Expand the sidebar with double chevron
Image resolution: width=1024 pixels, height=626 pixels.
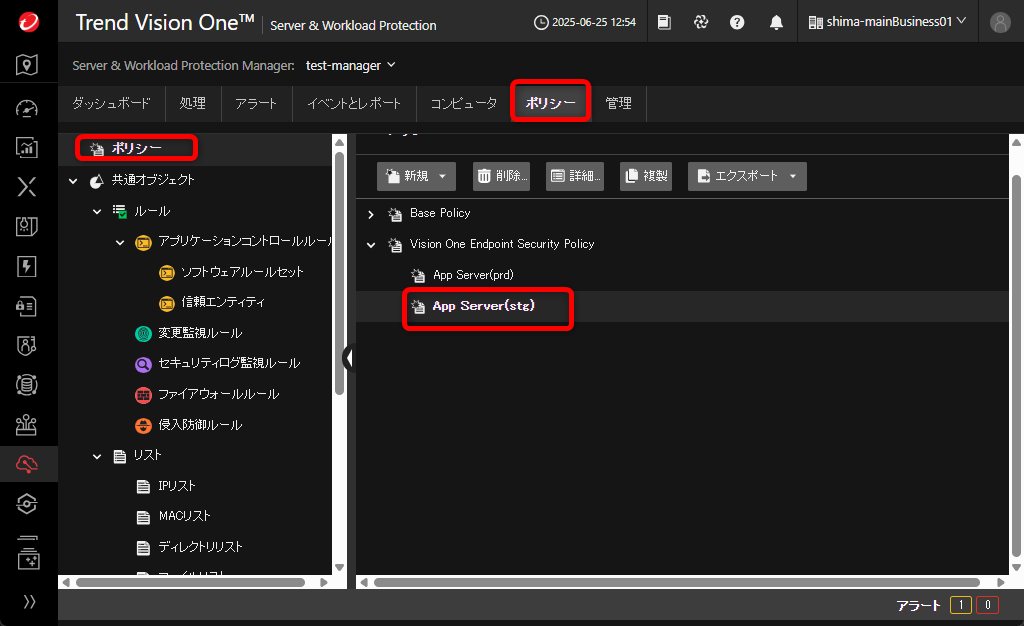(x=29, y=601)
